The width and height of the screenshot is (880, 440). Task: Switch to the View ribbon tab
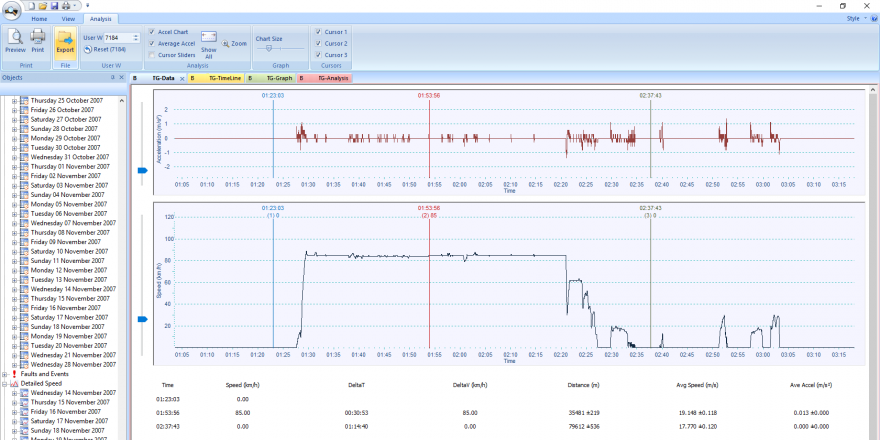tap(68, 18)
